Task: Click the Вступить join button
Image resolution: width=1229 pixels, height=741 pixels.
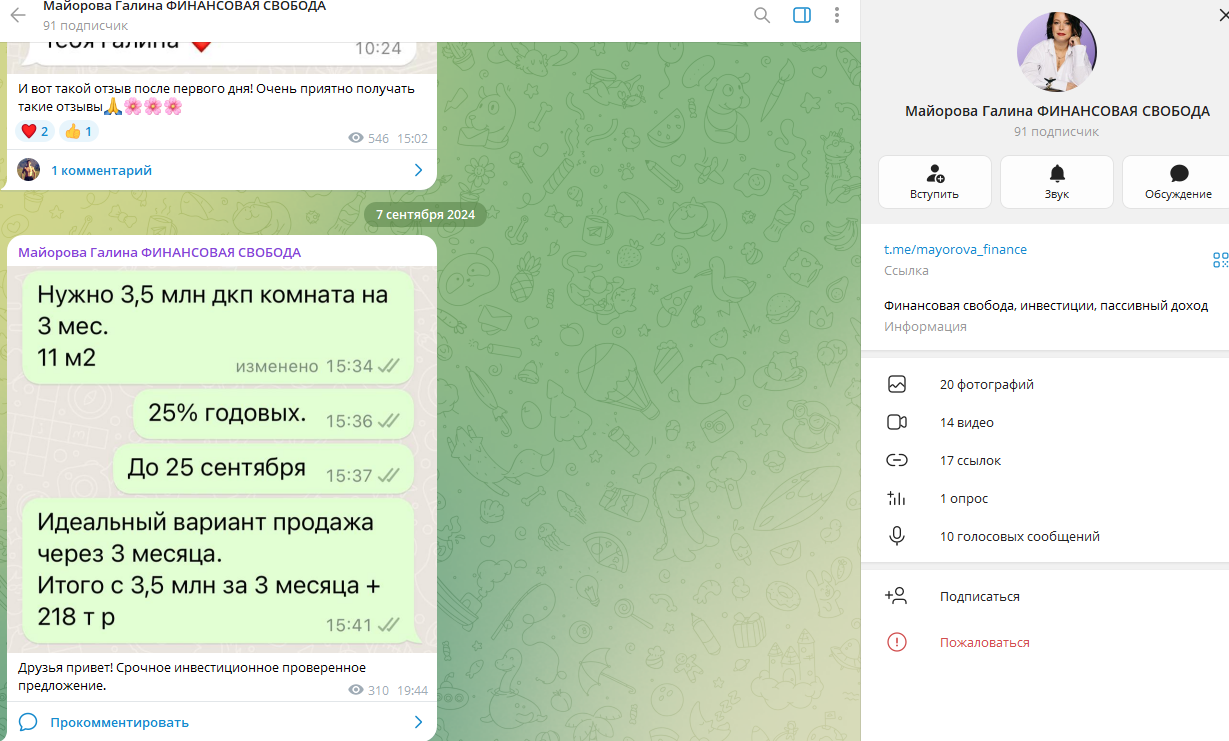Action: click(x=935, y=182)
